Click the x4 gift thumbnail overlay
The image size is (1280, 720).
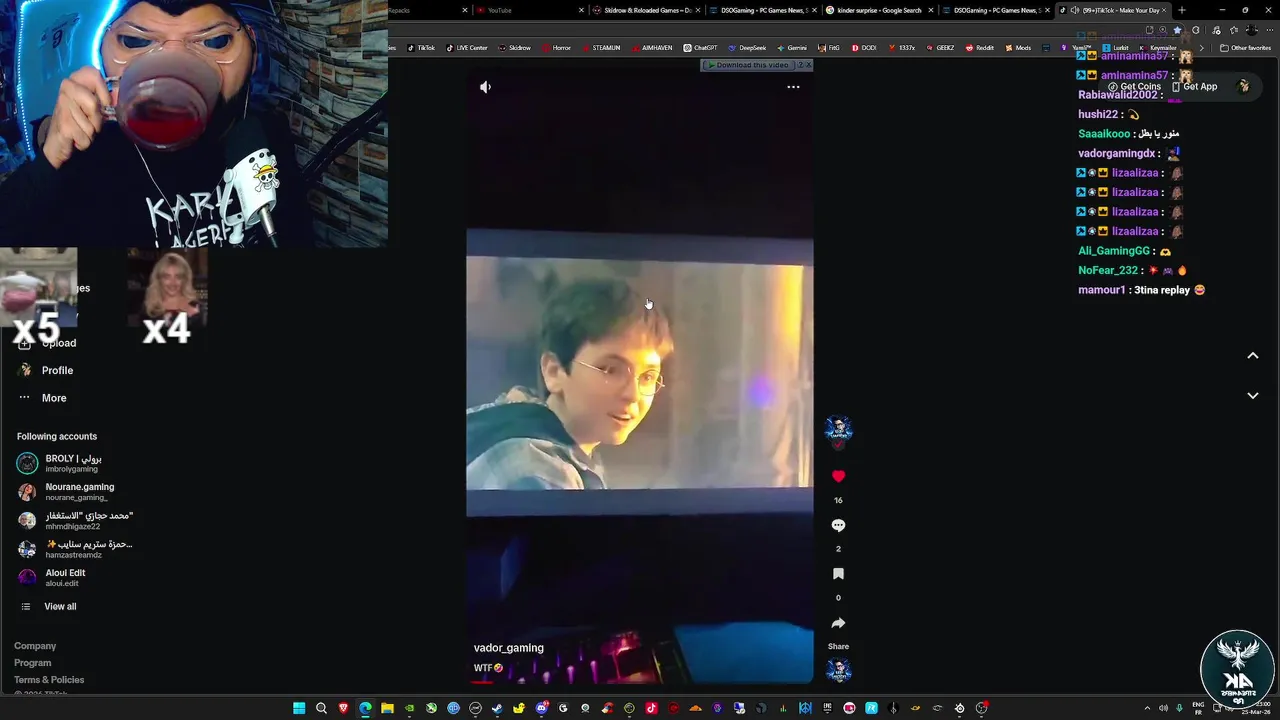click(167, 298)
